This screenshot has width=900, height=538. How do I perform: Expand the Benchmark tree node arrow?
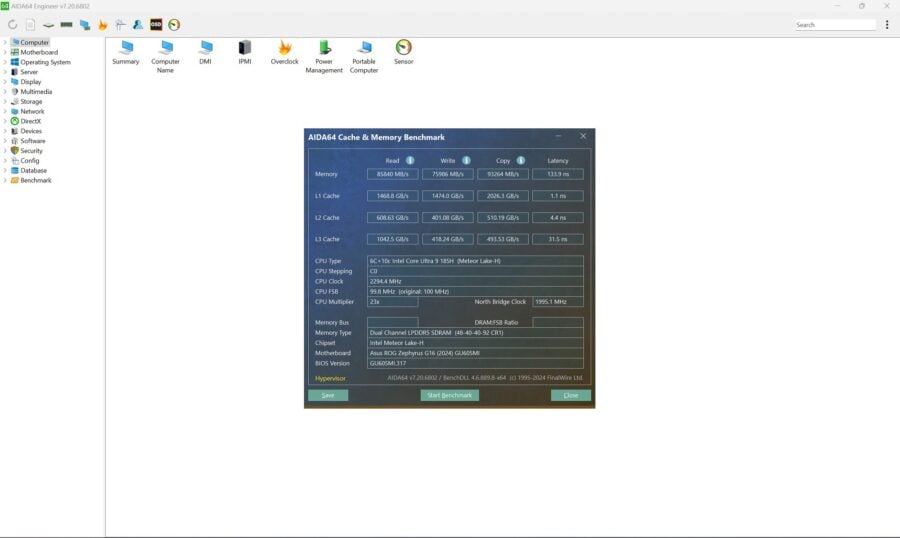point(5,180)
